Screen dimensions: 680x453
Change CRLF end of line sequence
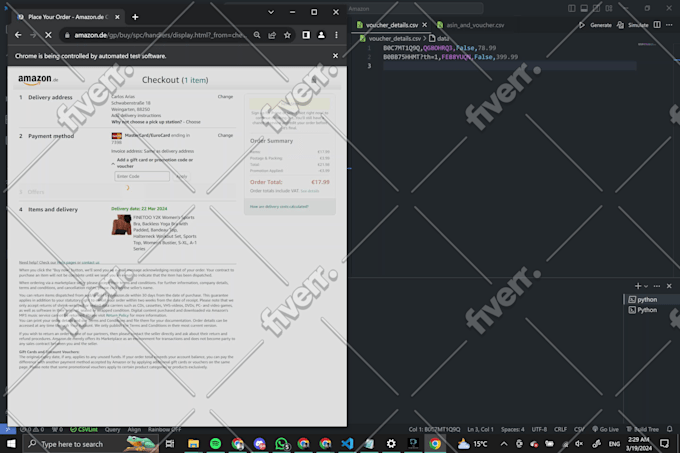click(560, 430)
